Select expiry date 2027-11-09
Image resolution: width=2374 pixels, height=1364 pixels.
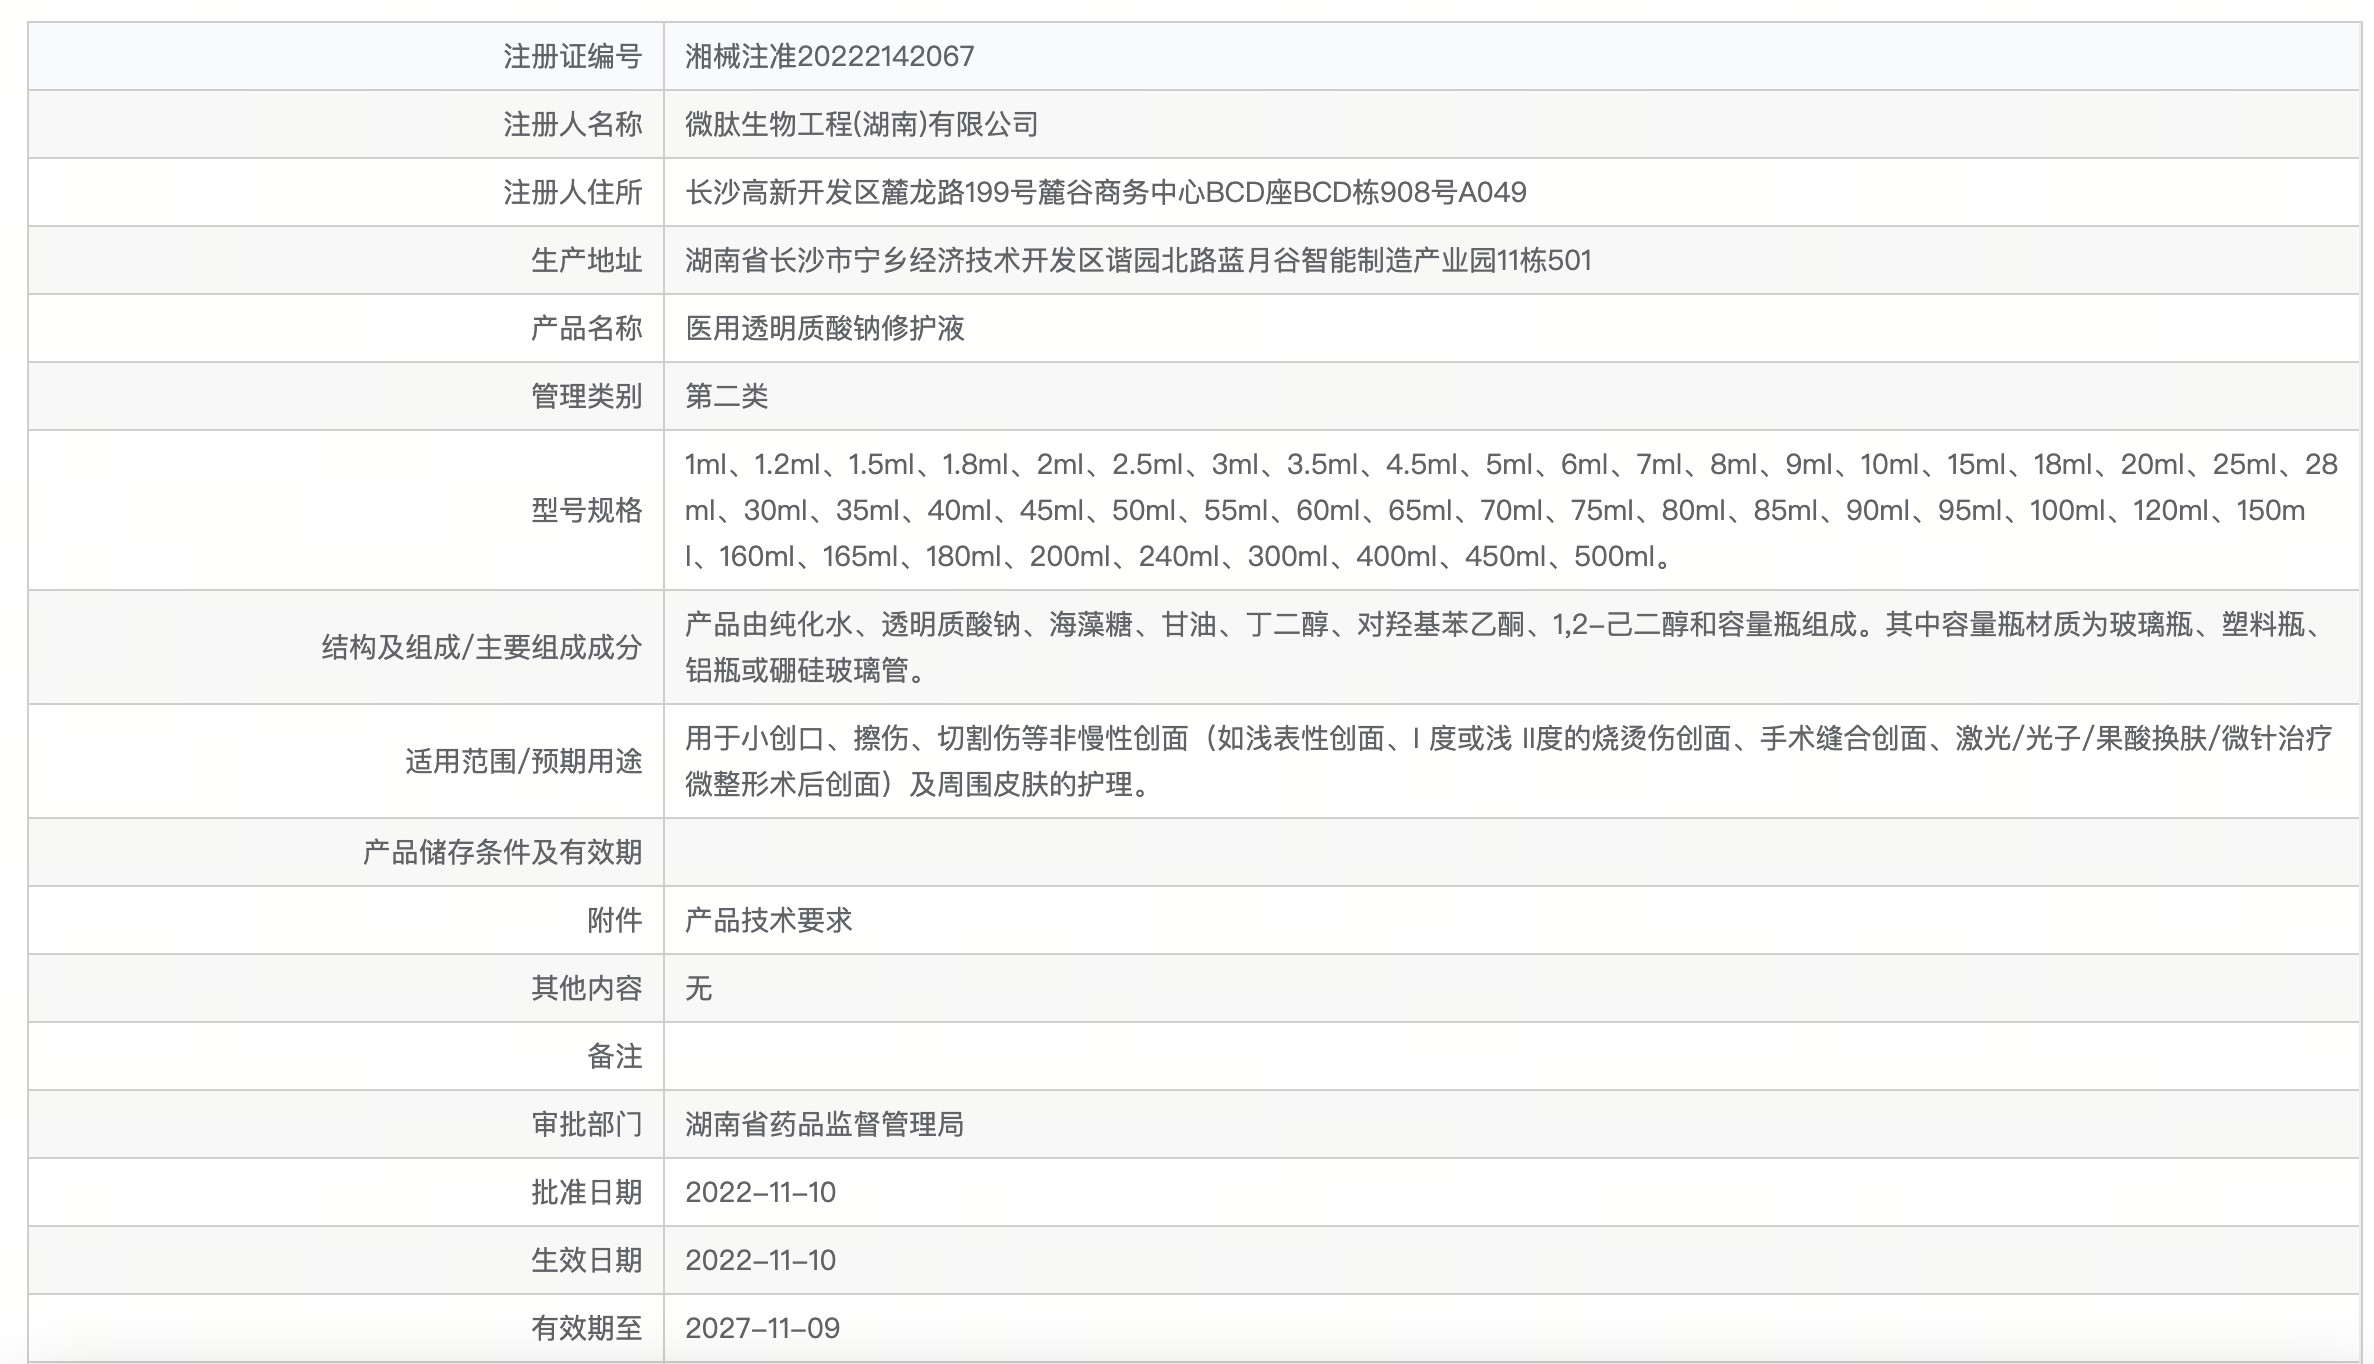click(x=763, y=1328)
